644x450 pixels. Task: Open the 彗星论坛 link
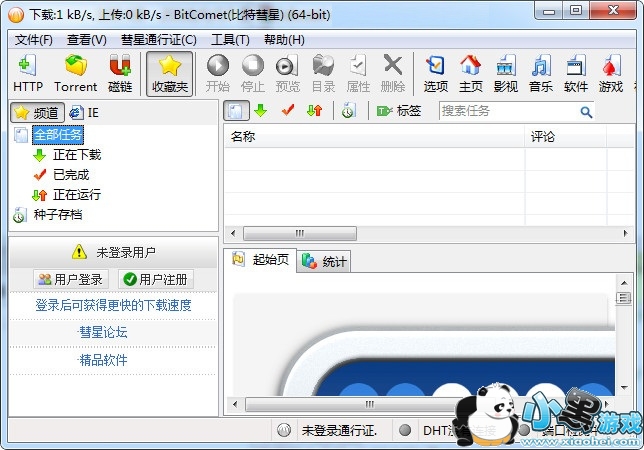click(103, 332)
